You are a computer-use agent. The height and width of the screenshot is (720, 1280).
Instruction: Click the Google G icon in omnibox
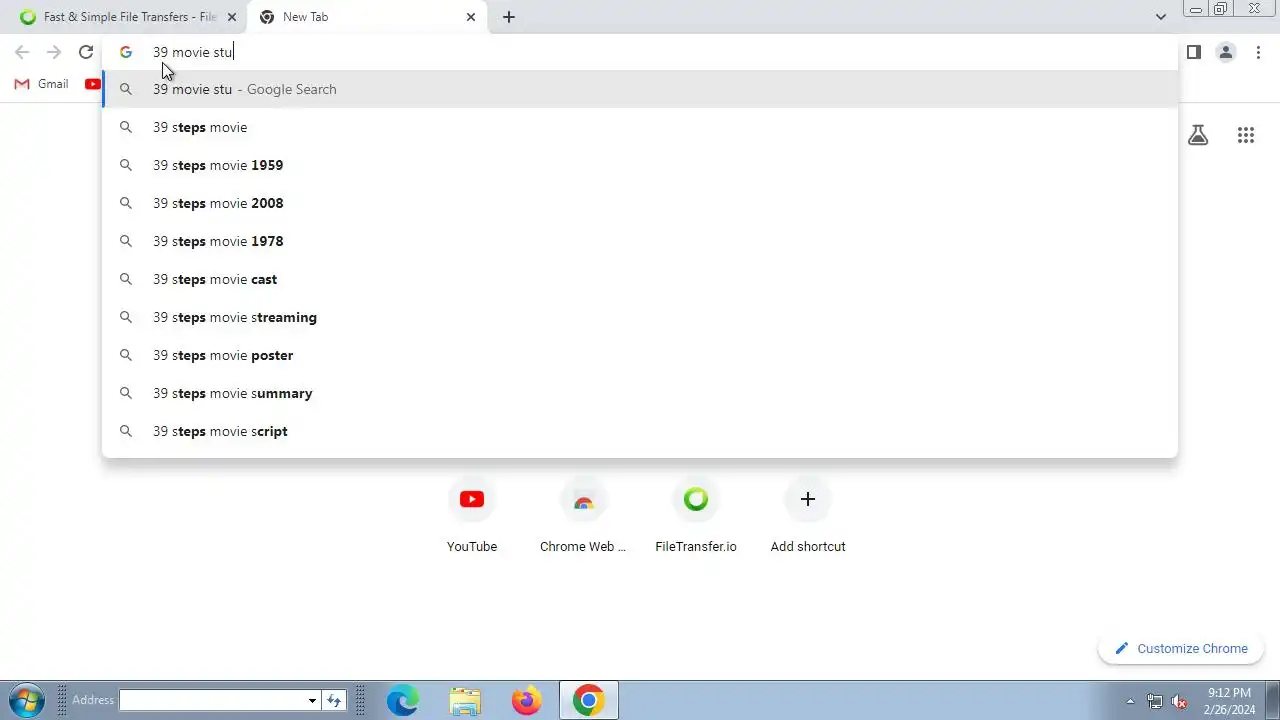[x=126, y=52]
